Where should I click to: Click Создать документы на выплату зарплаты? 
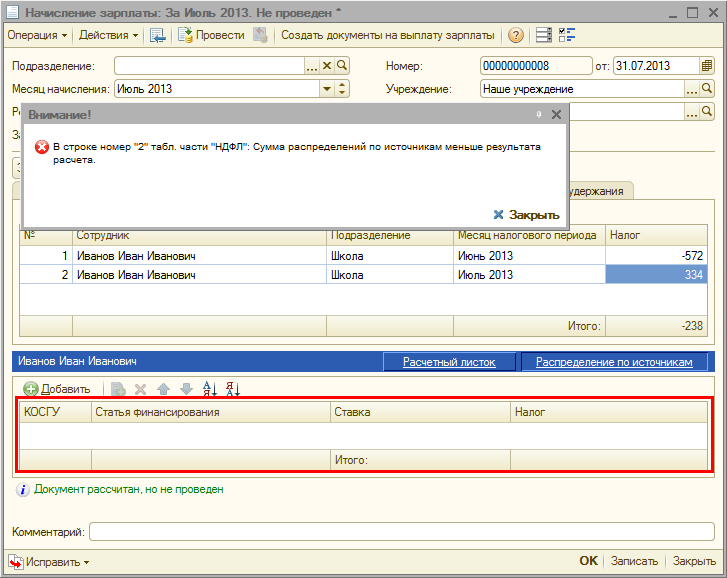pyautogui.click(x=387, y=35)
